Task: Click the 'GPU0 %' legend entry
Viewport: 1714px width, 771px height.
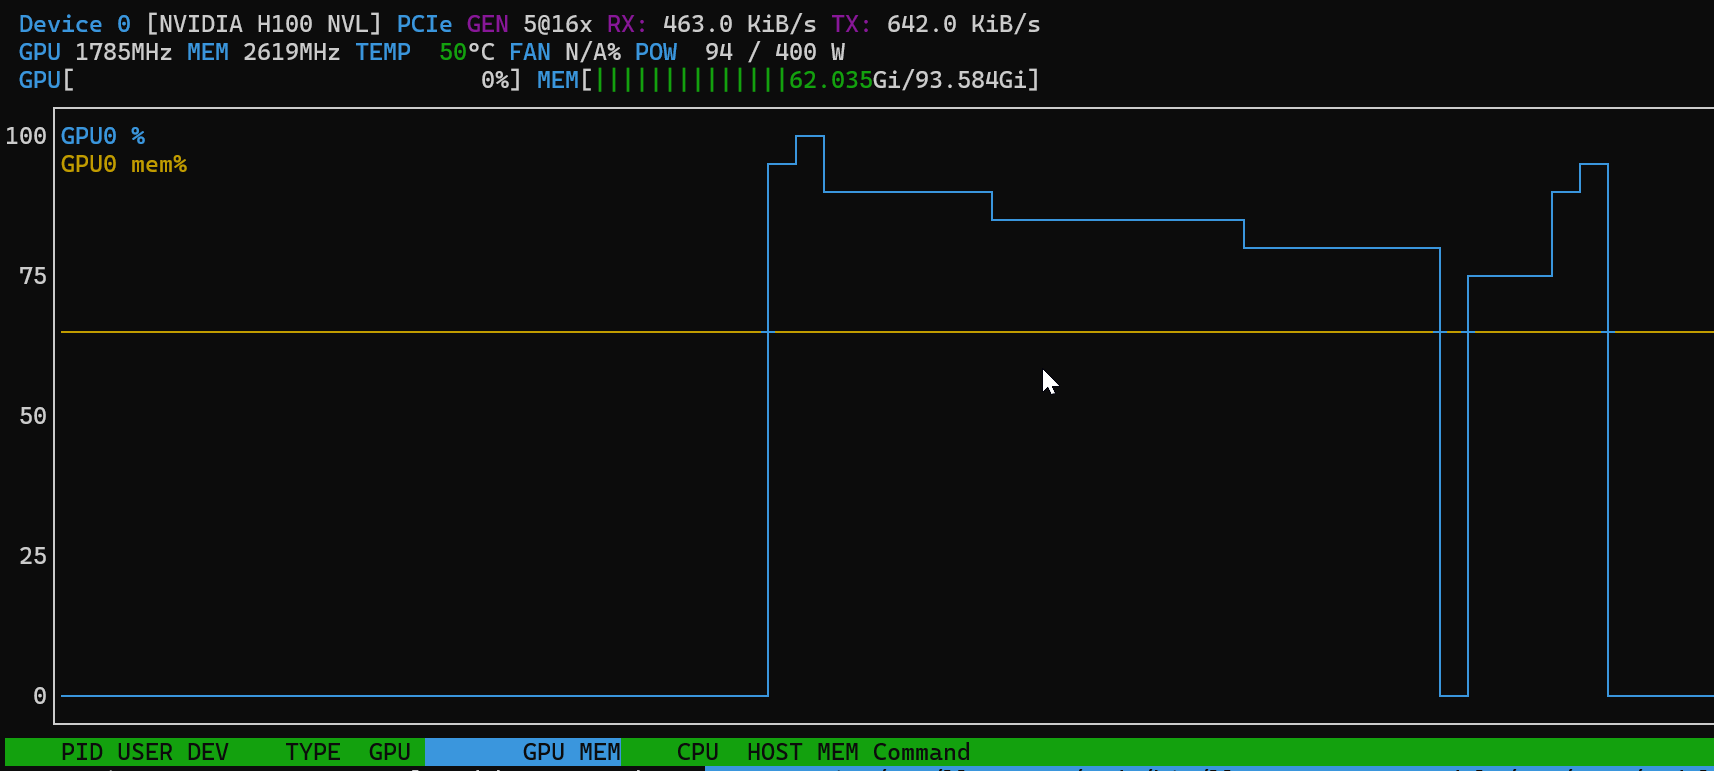Action: (x=103, y=136)
